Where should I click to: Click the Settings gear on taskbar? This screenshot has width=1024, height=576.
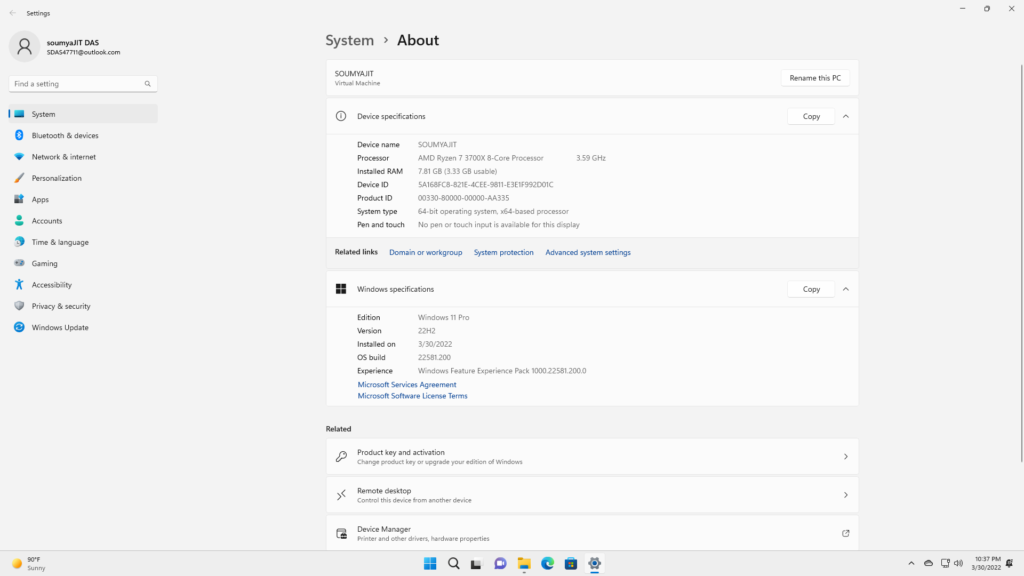594,564
